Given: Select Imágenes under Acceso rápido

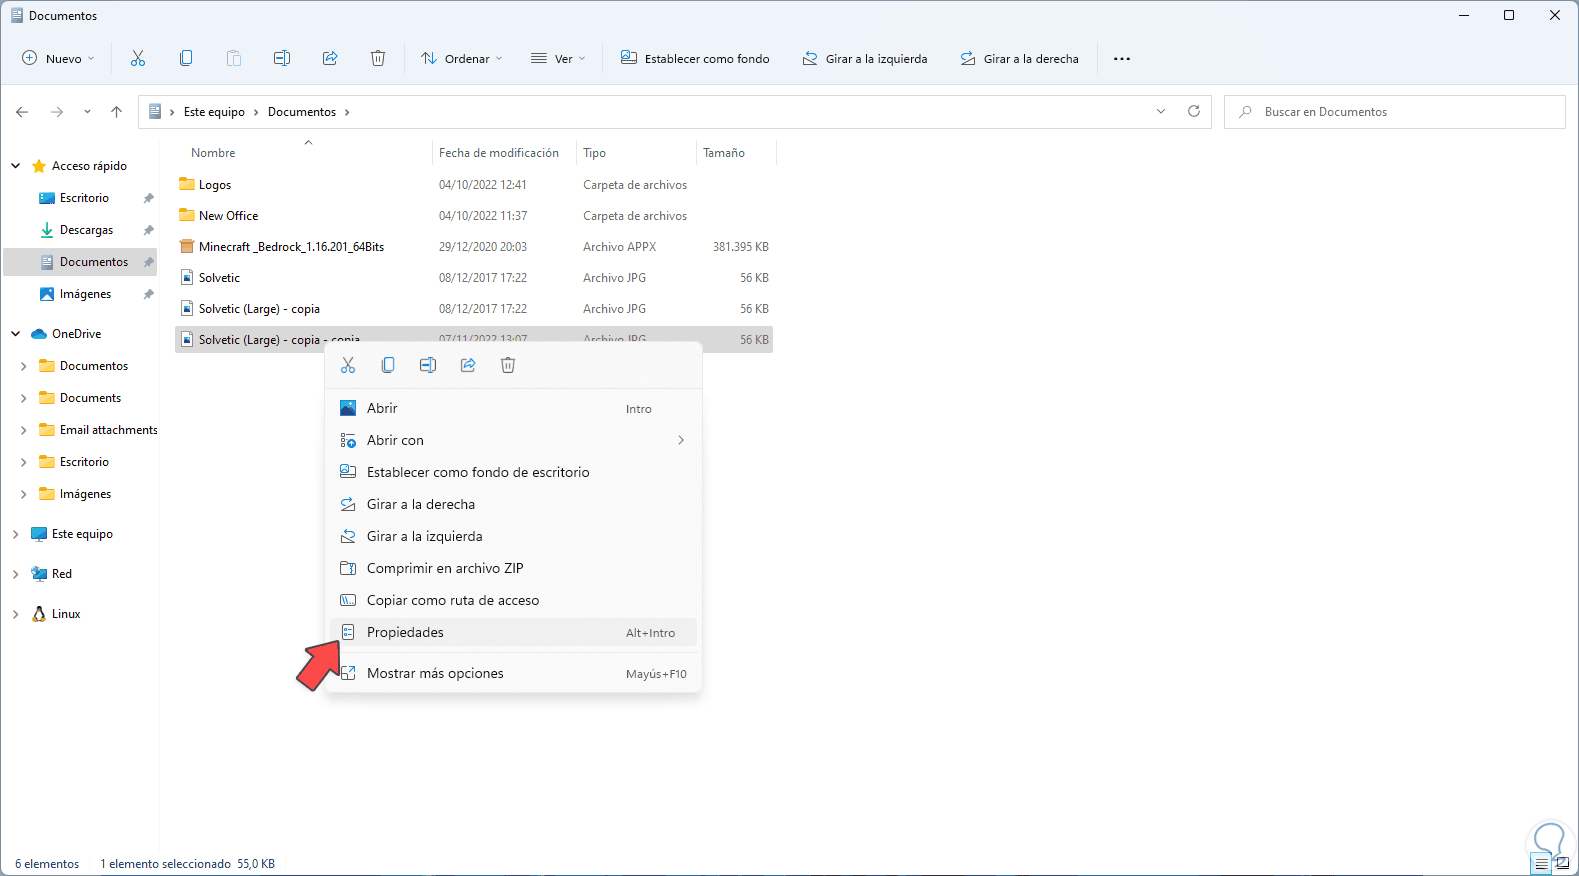Looking at the screenshot, I should coord(85,294).
